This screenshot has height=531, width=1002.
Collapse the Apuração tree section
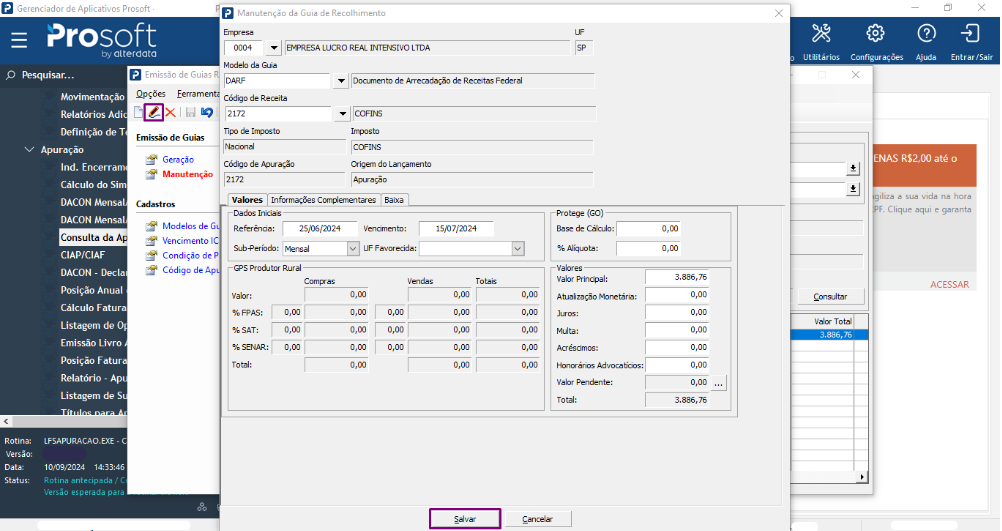point(29,149)
